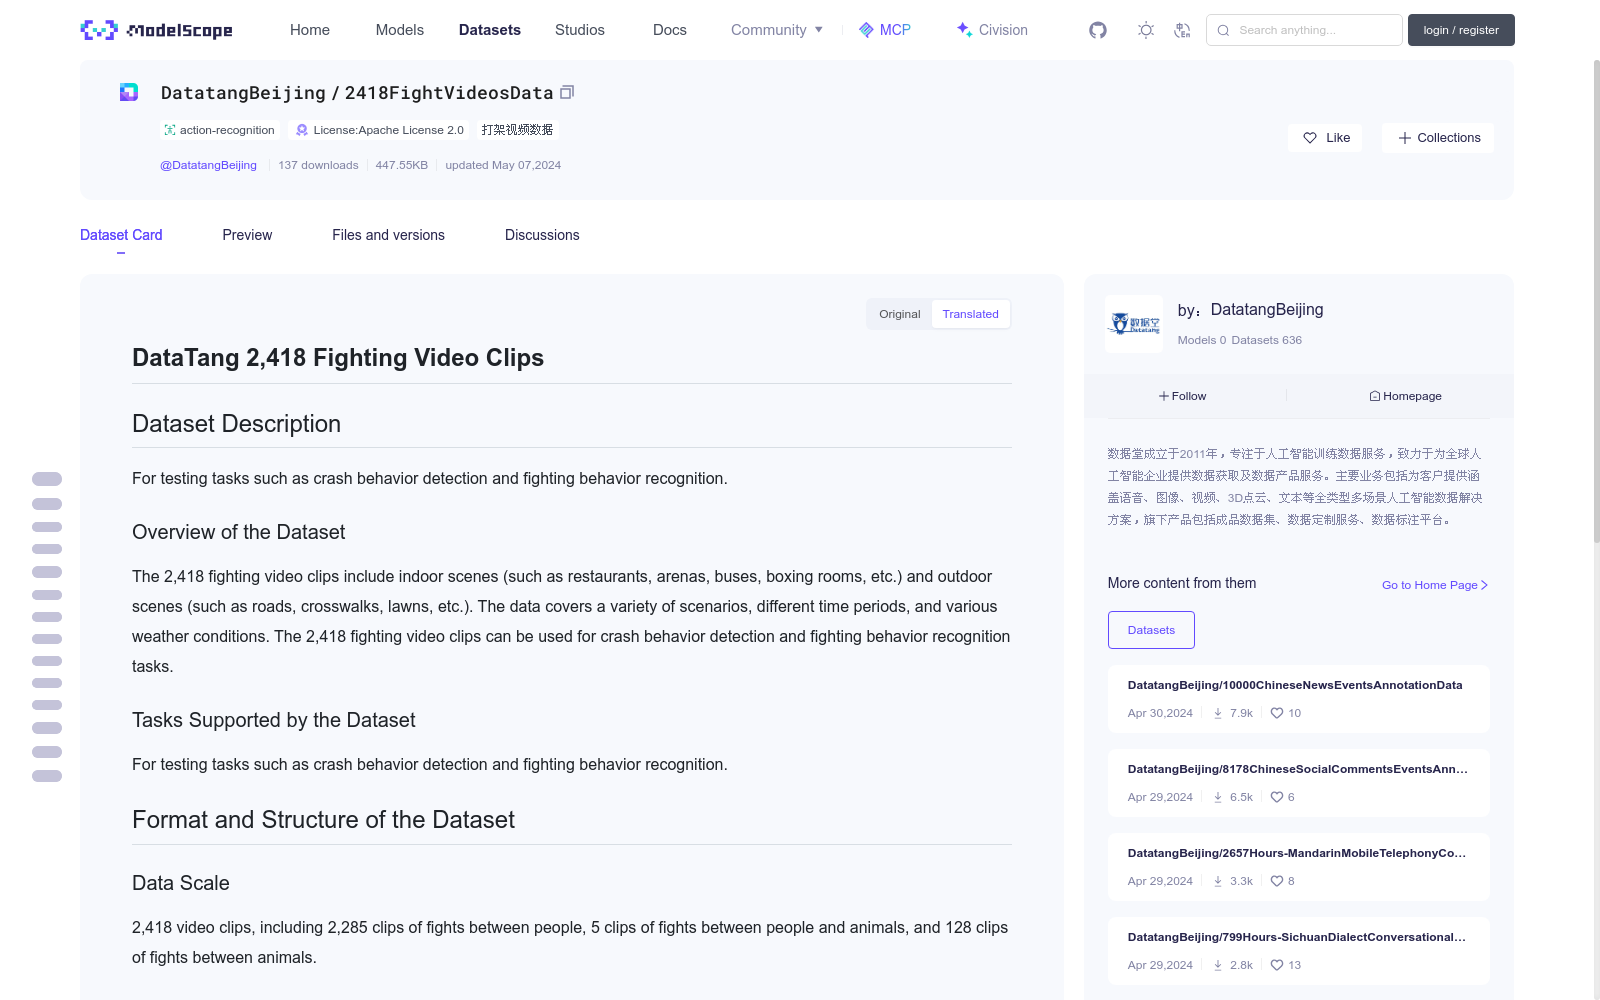Select the Dataset Card tab
Viewport: 1600px width, 1000px height.
point(121,235)
